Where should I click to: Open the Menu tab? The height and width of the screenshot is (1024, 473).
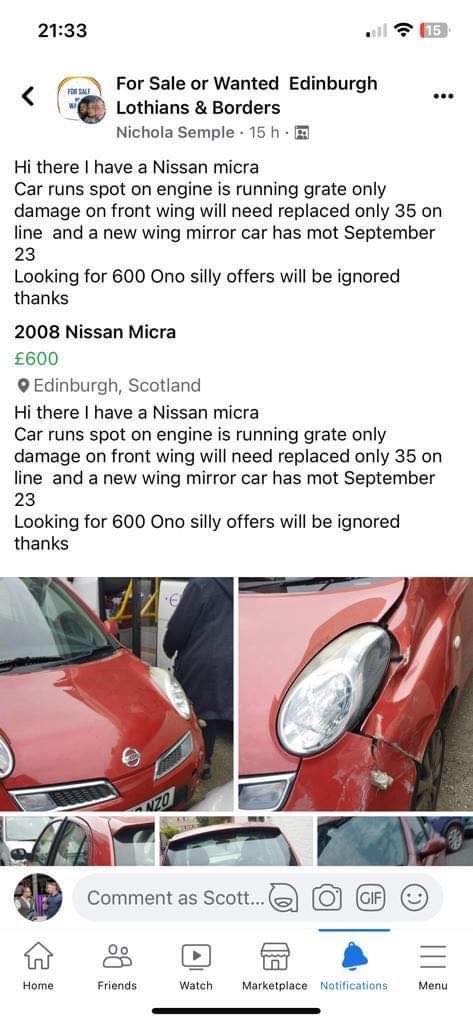[x=432, y=967]
